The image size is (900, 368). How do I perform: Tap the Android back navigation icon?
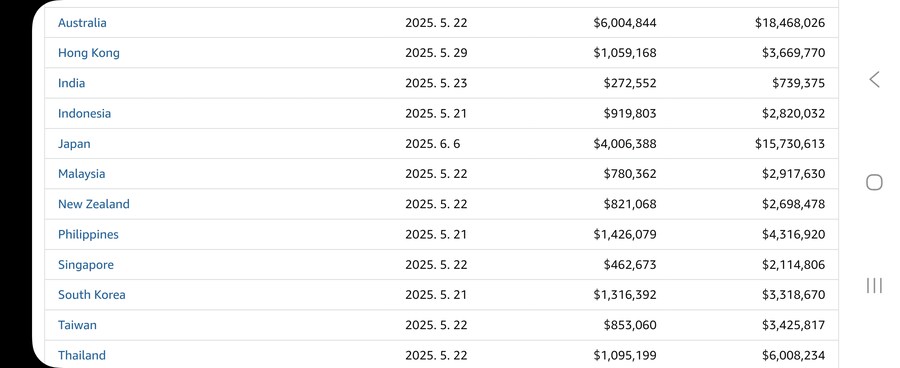[874, 79]
